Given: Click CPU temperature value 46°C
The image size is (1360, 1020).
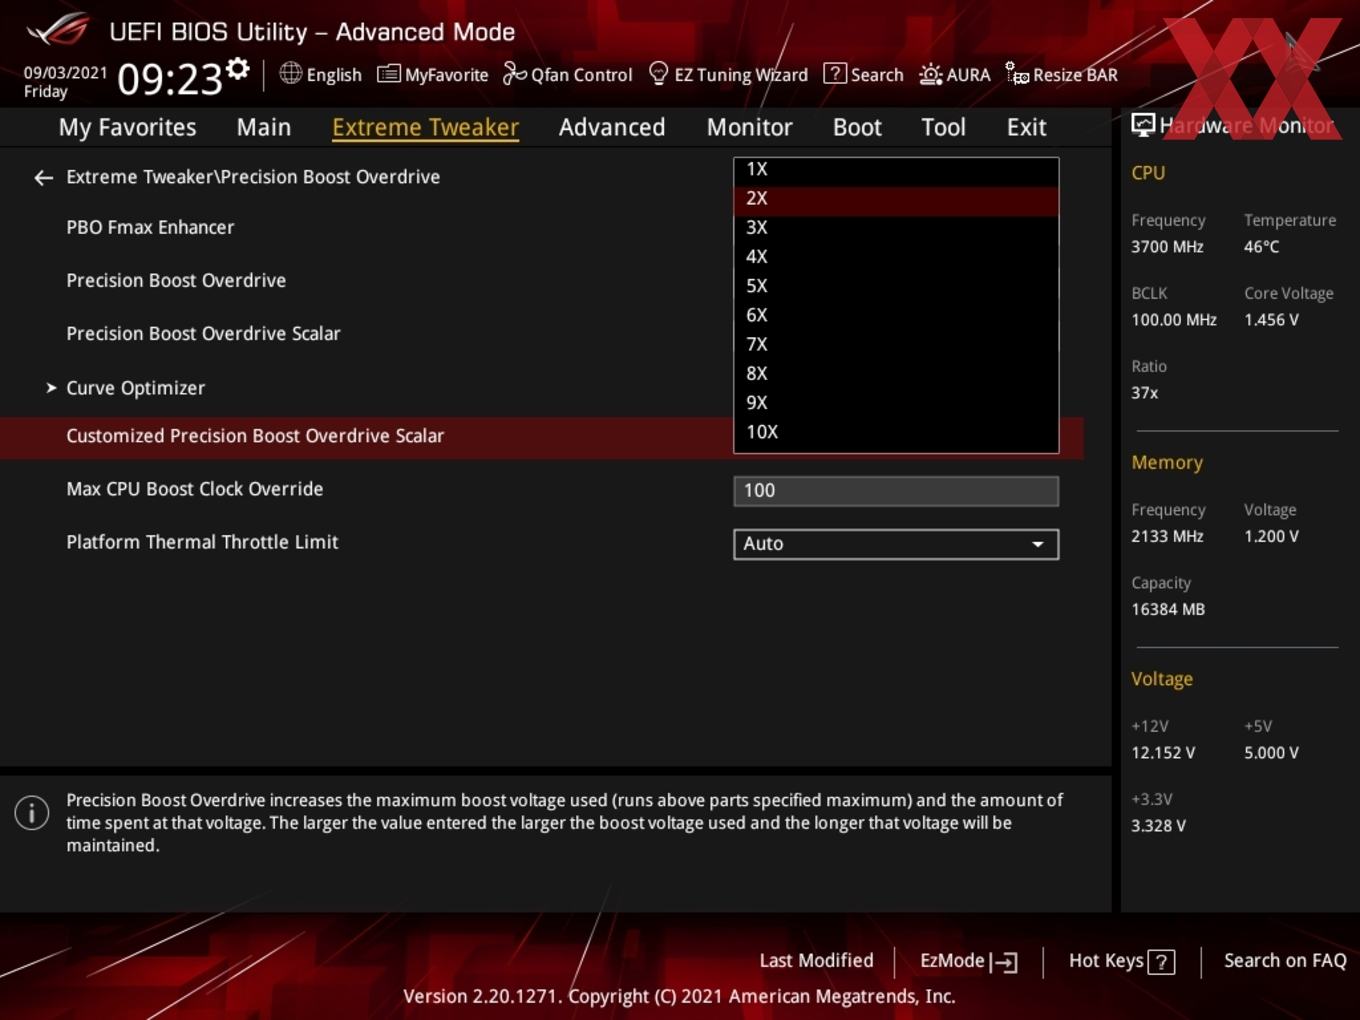Looking at the screenshot, I should click(x=1261, y=247).
